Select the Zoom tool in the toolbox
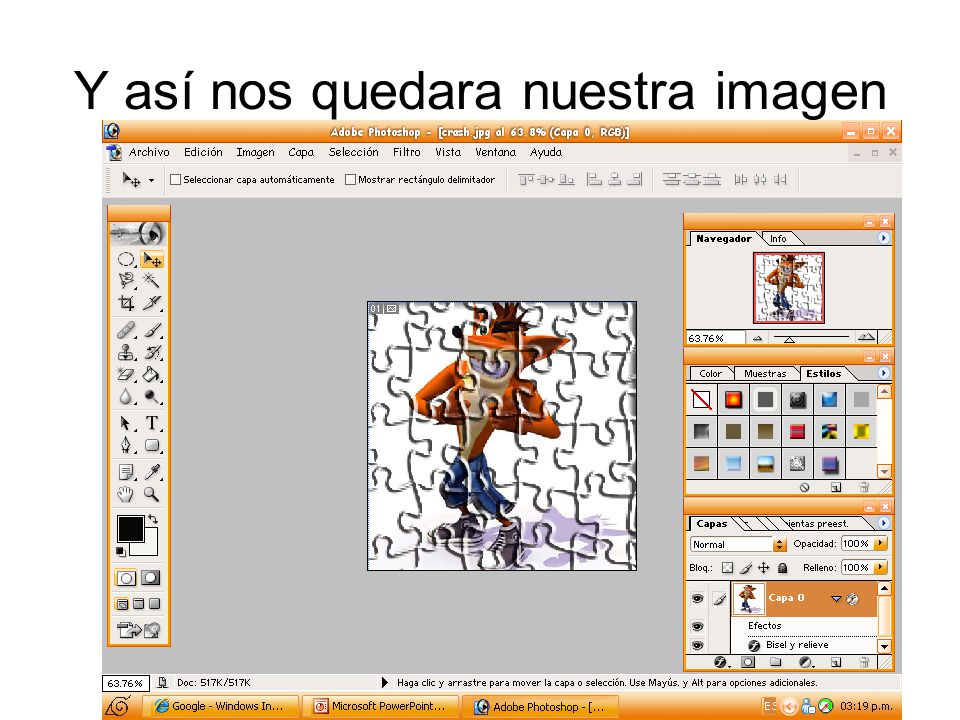 point(151,494)
